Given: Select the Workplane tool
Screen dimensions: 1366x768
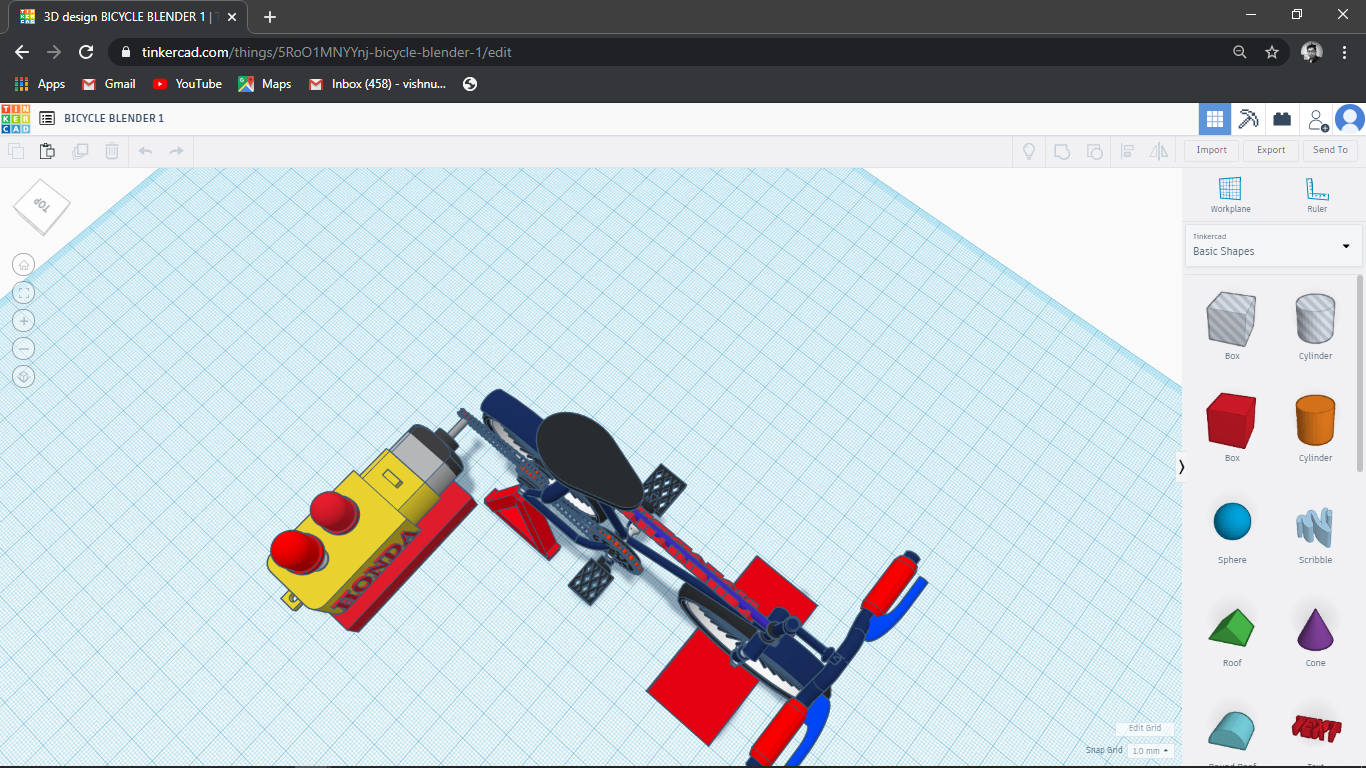Looking at the screenshot, I should tap(1230, 192).
